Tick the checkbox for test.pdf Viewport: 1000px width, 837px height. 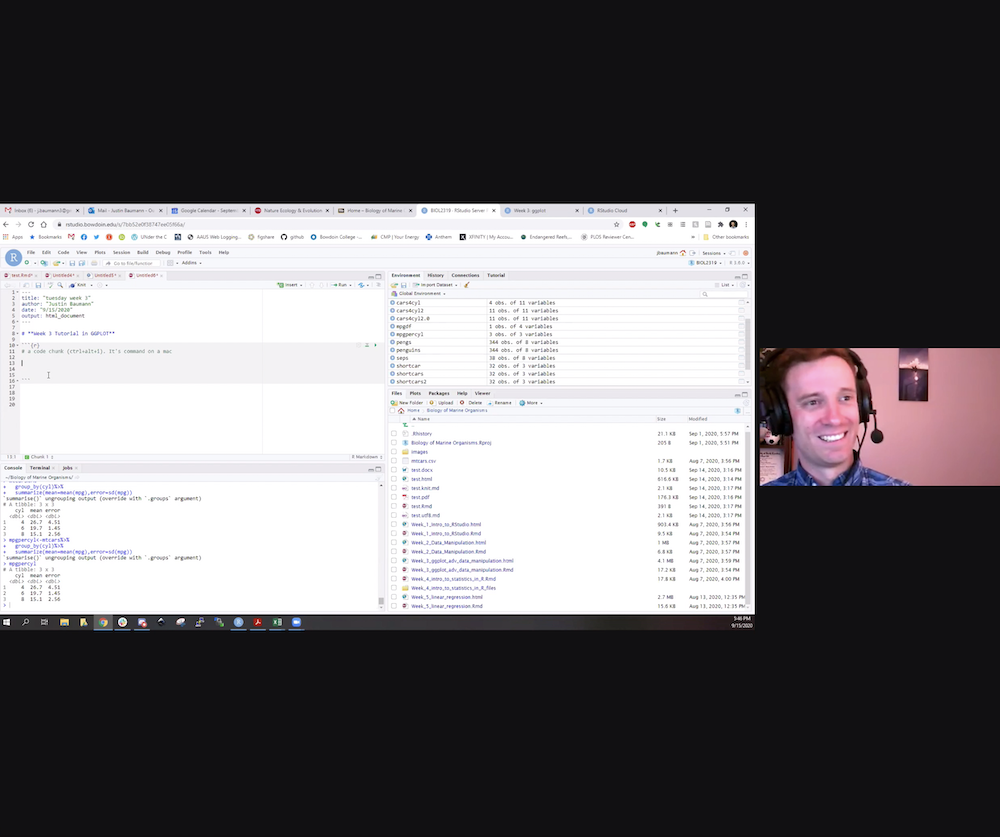coord(393,497)
